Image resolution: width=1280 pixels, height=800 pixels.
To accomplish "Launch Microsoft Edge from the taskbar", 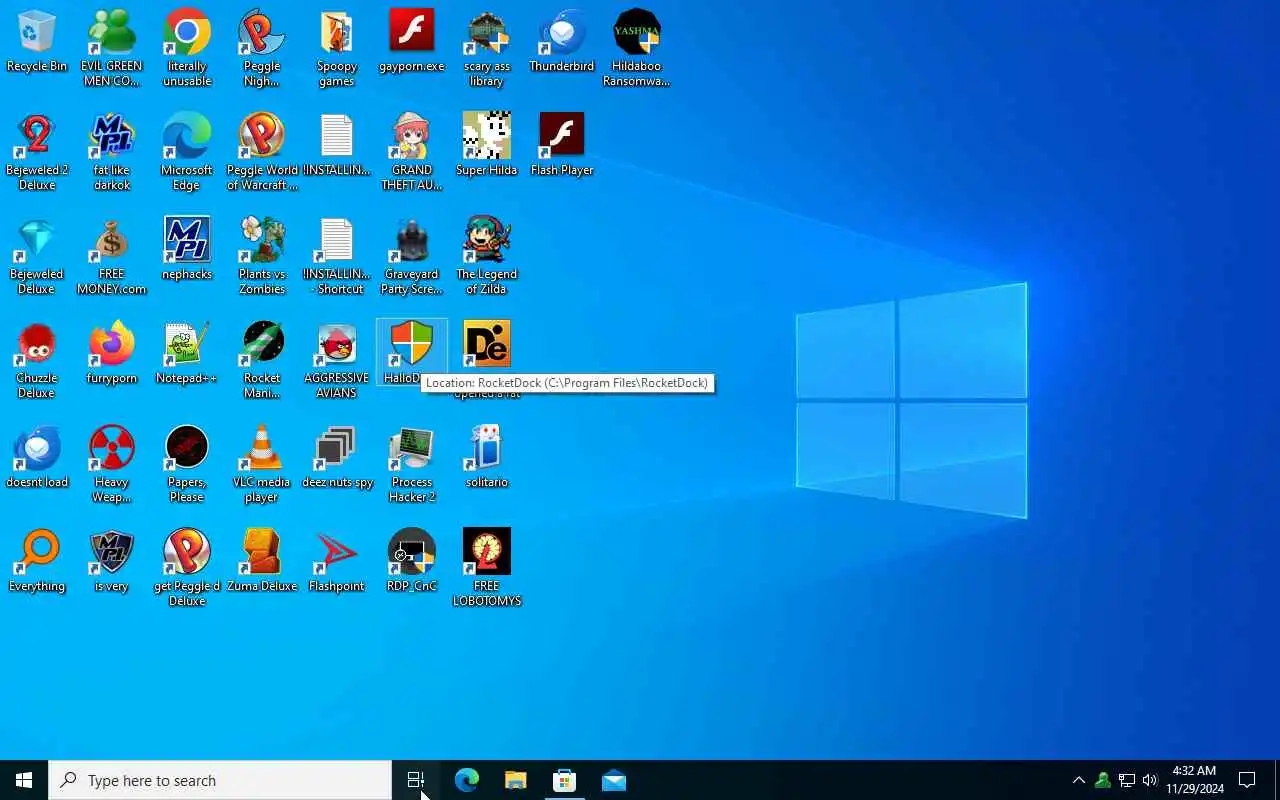I will [x=466, y=780].
